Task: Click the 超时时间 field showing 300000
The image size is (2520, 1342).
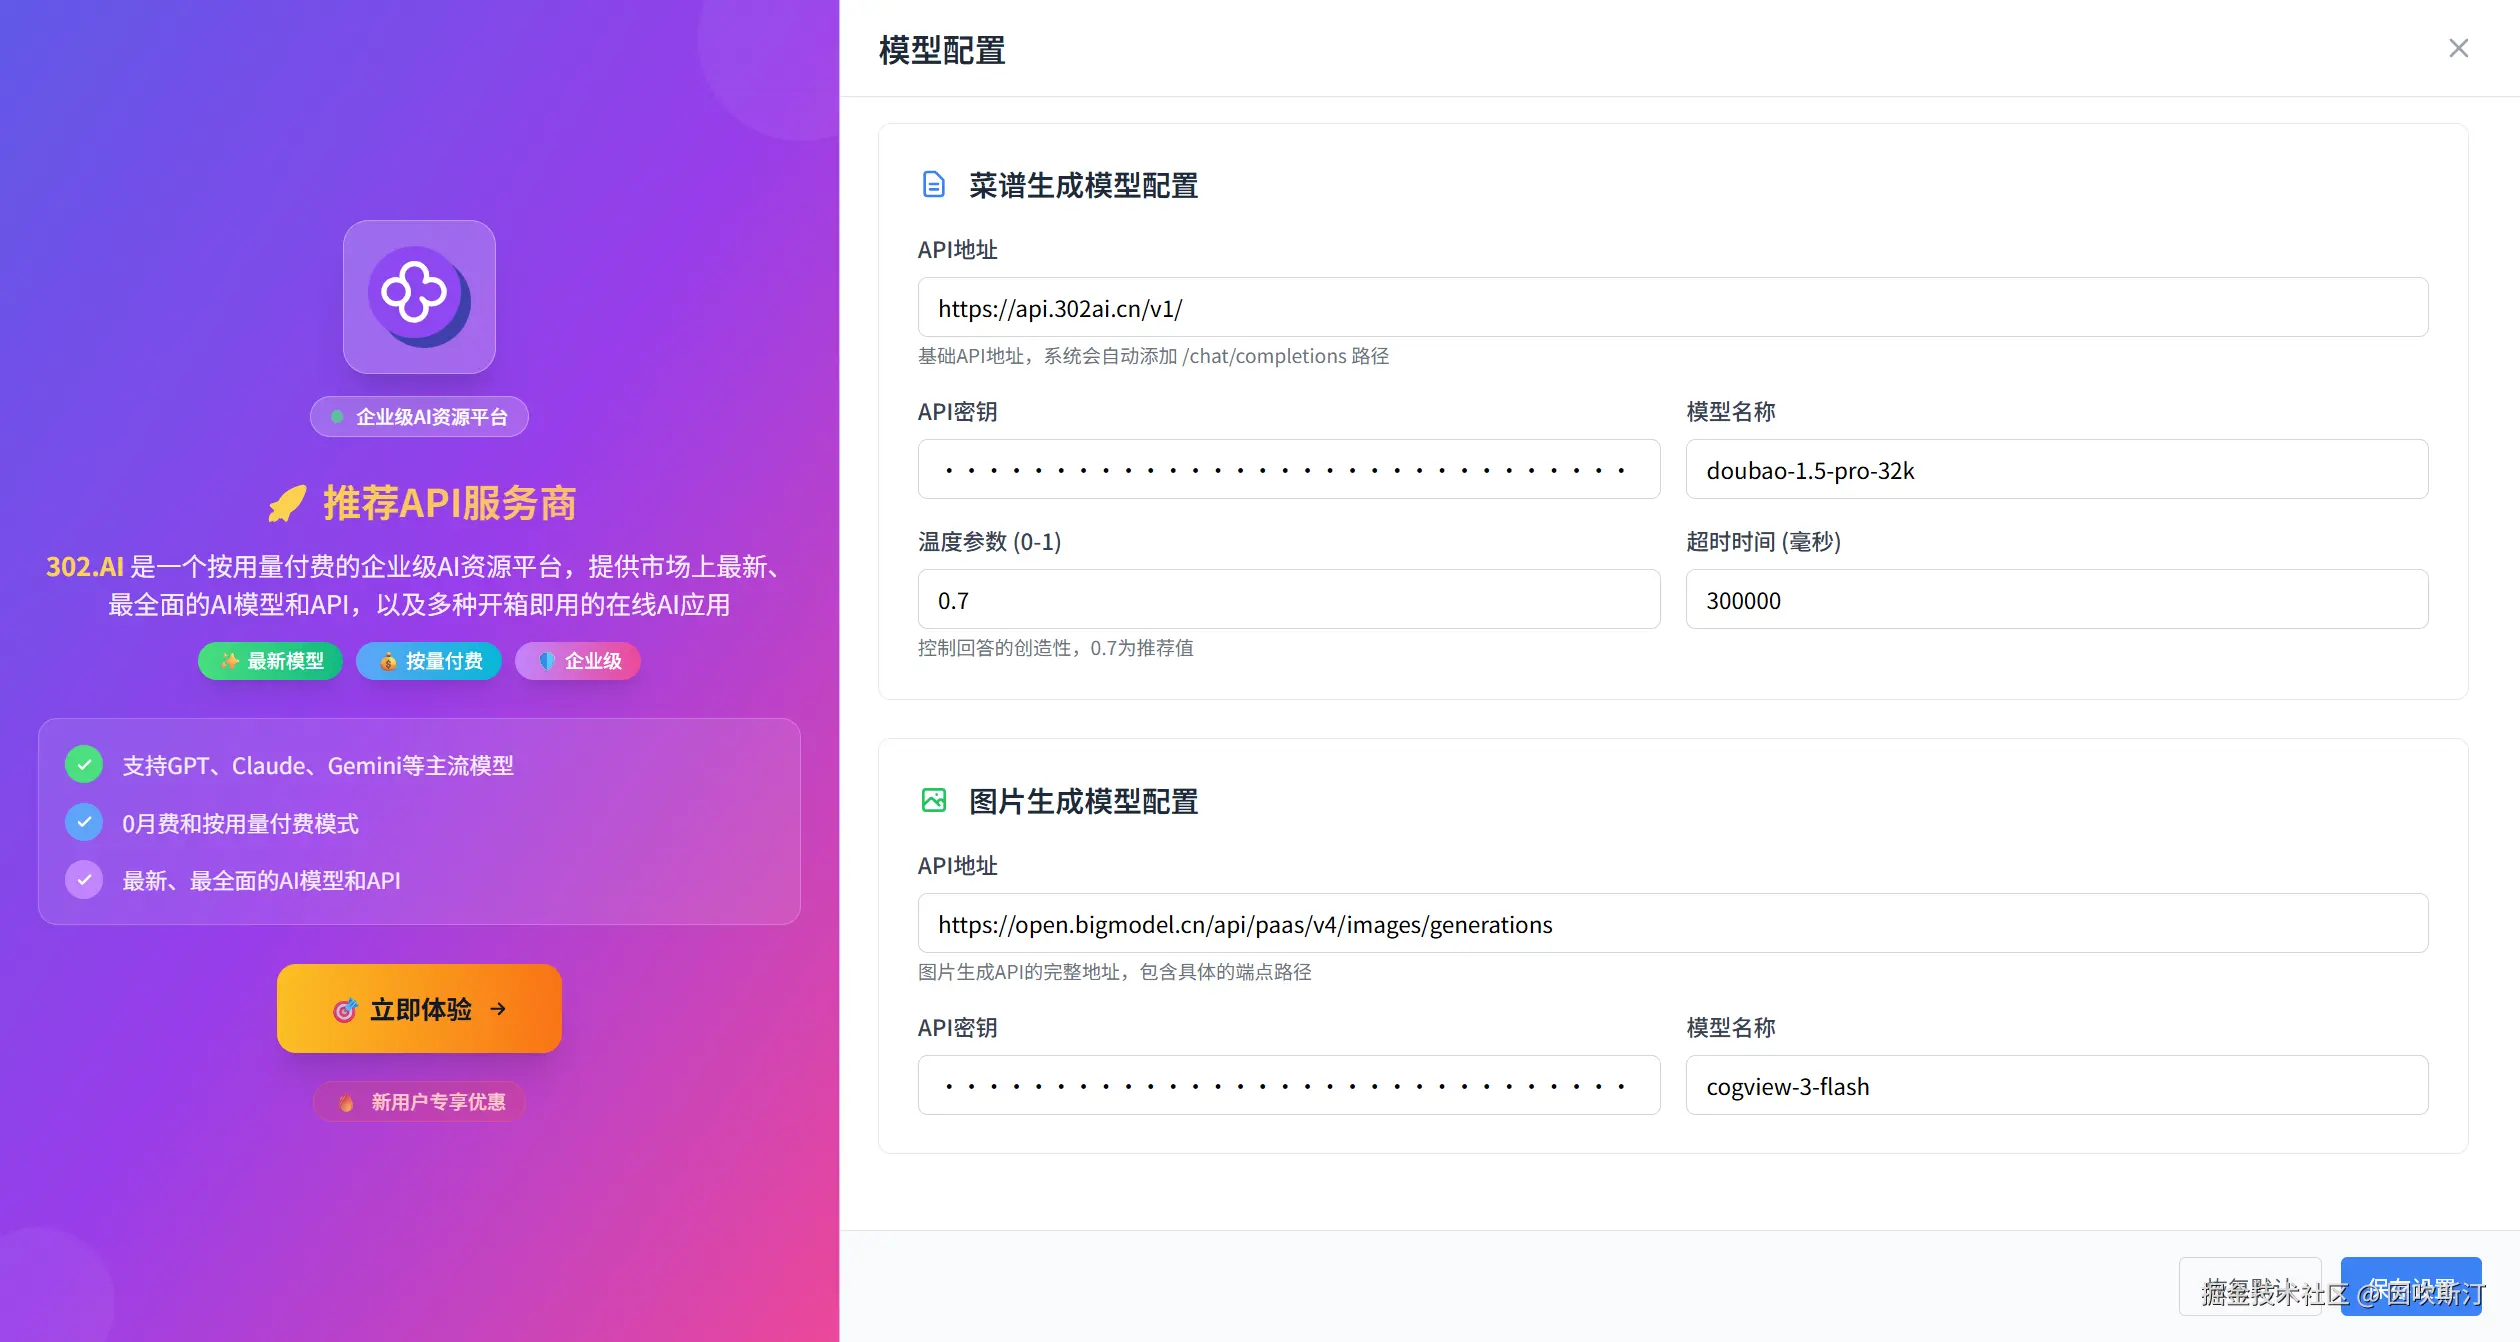Action: click(x=2055, y=599)
